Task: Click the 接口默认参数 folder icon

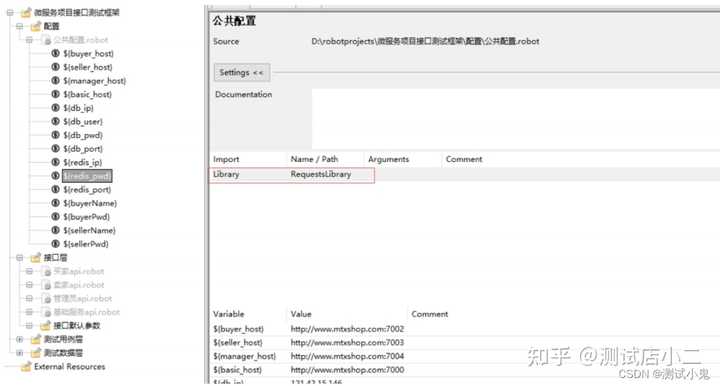Action: click(x=45, y=326)
